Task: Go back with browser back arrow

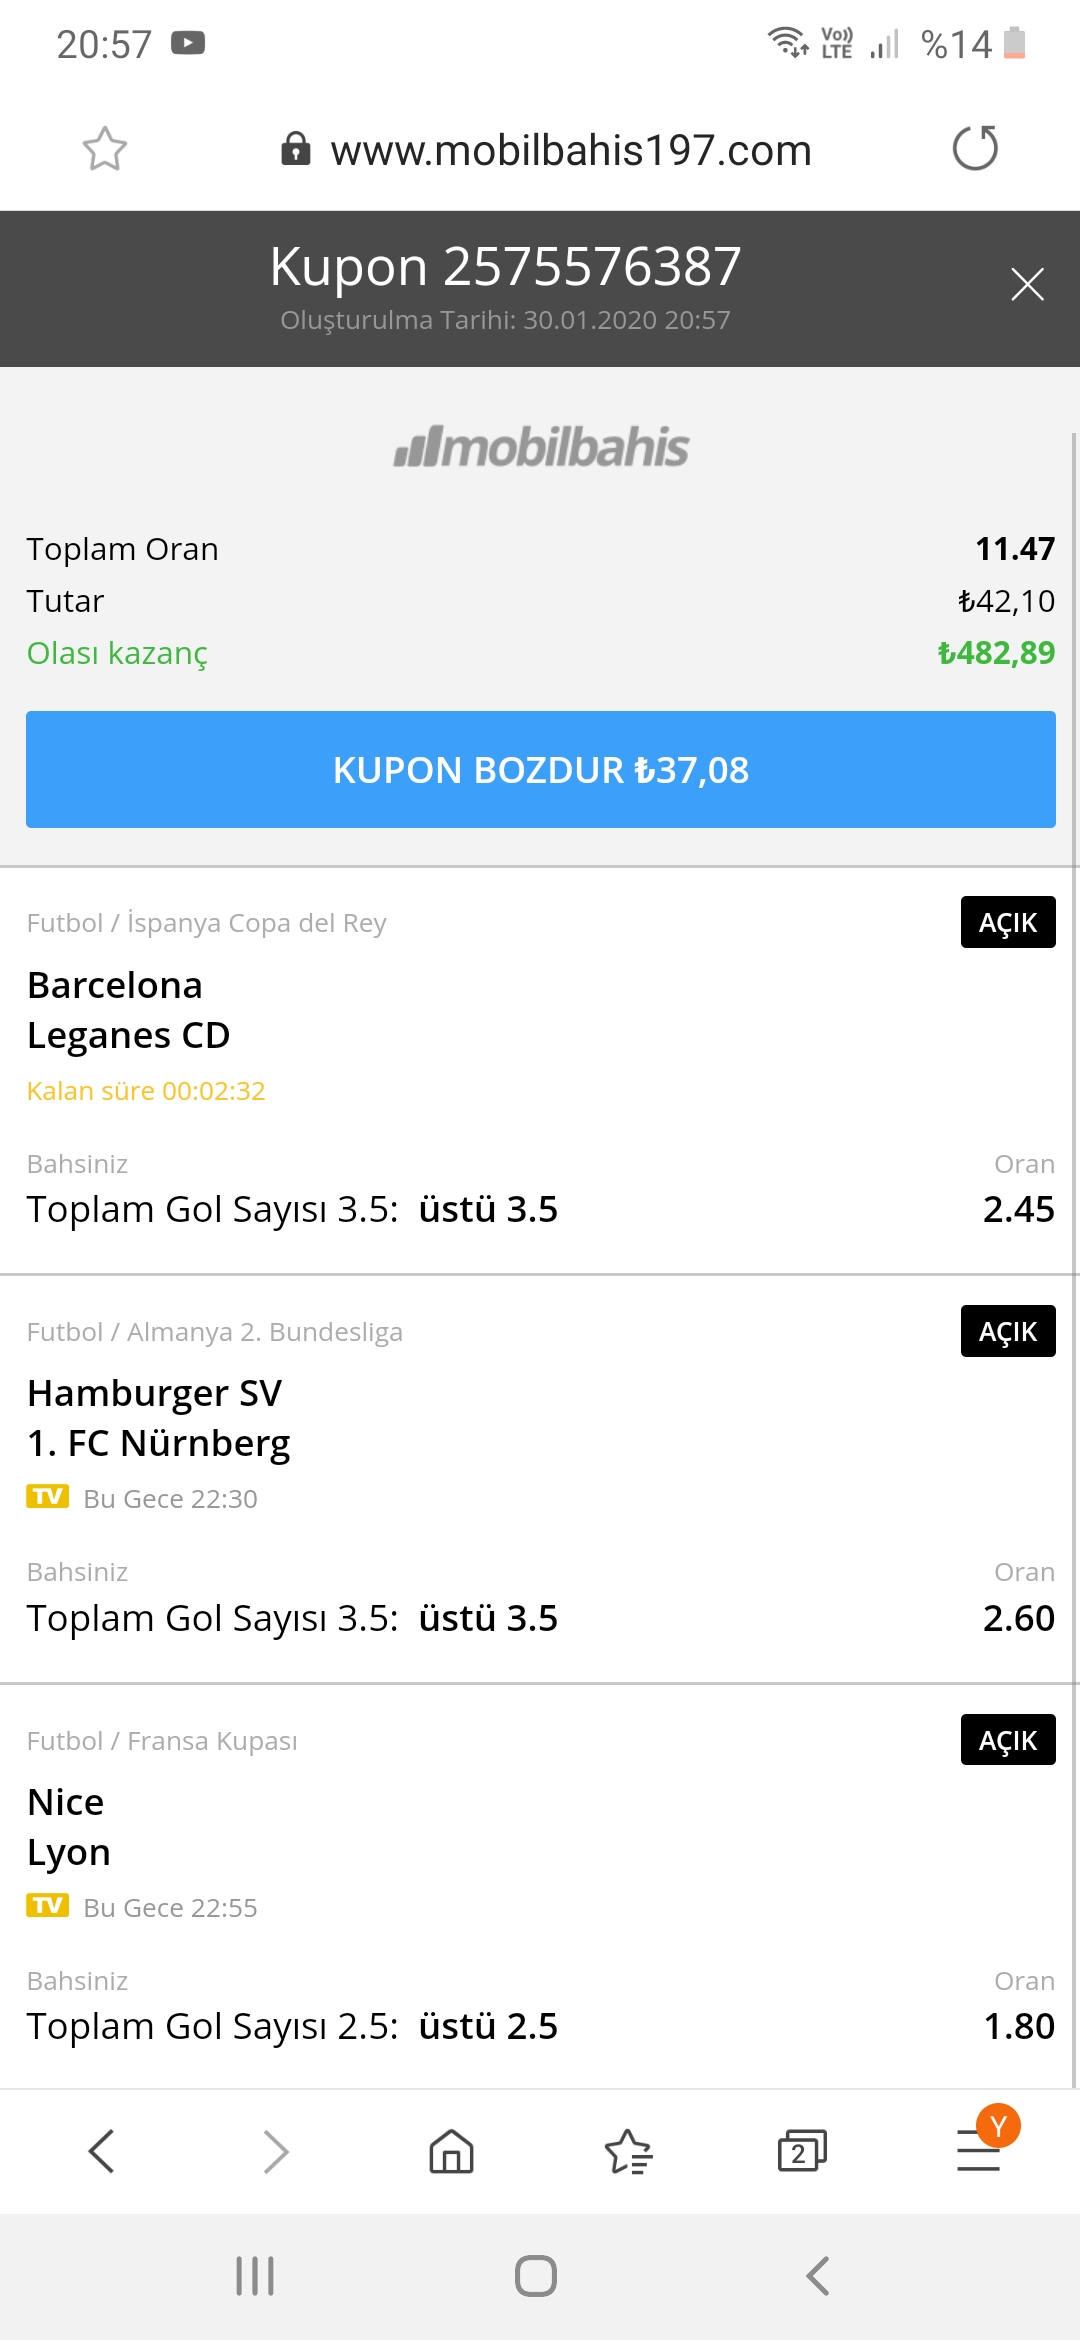Action: click(102, 2151)
